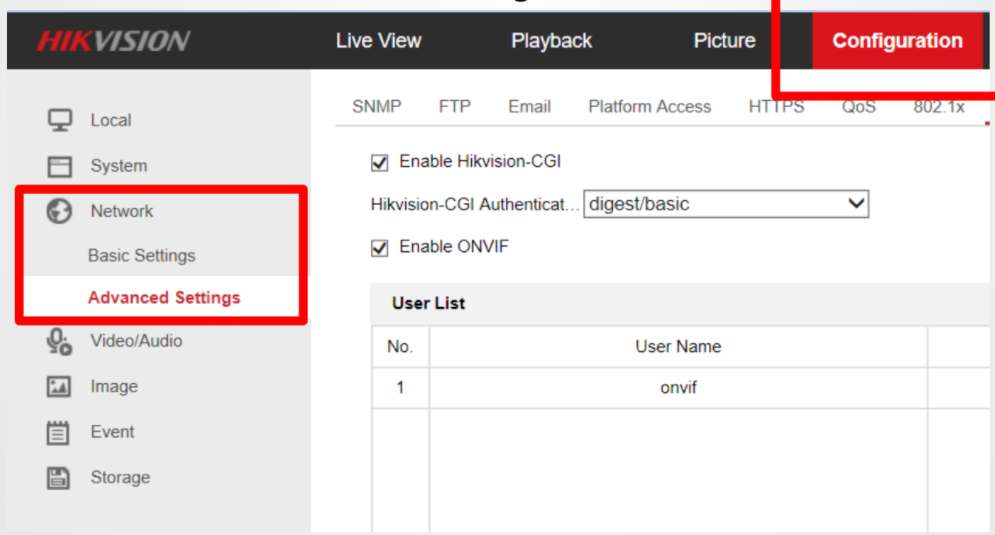995x535 pixels.
Task: Collapse the Network sidebar section
Action: click(x=122, y=211)
